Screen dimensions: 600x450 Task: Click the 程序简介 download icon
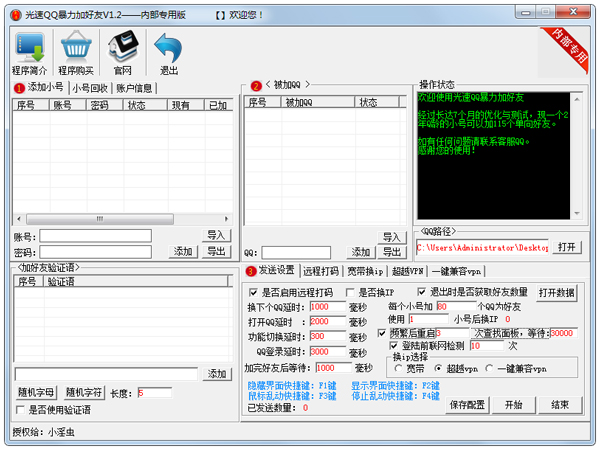click(29, 48)
